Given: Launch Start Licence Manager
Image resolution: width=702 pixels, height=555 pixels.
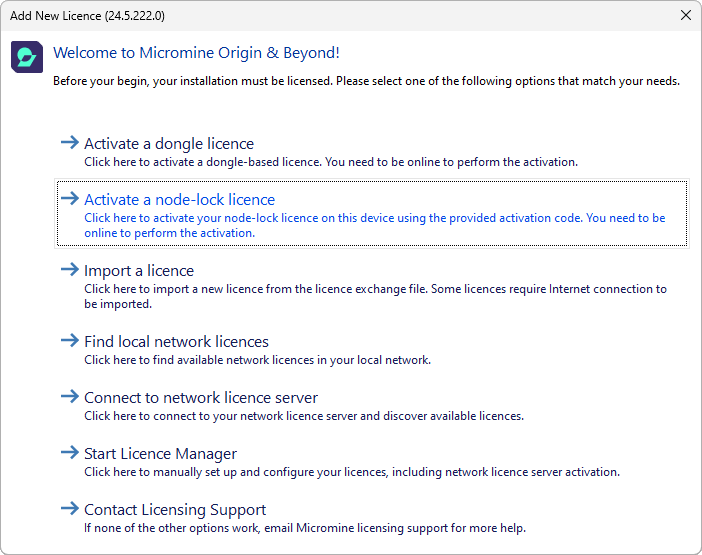Looking at the screenshot, I should [x=160, y=454].
